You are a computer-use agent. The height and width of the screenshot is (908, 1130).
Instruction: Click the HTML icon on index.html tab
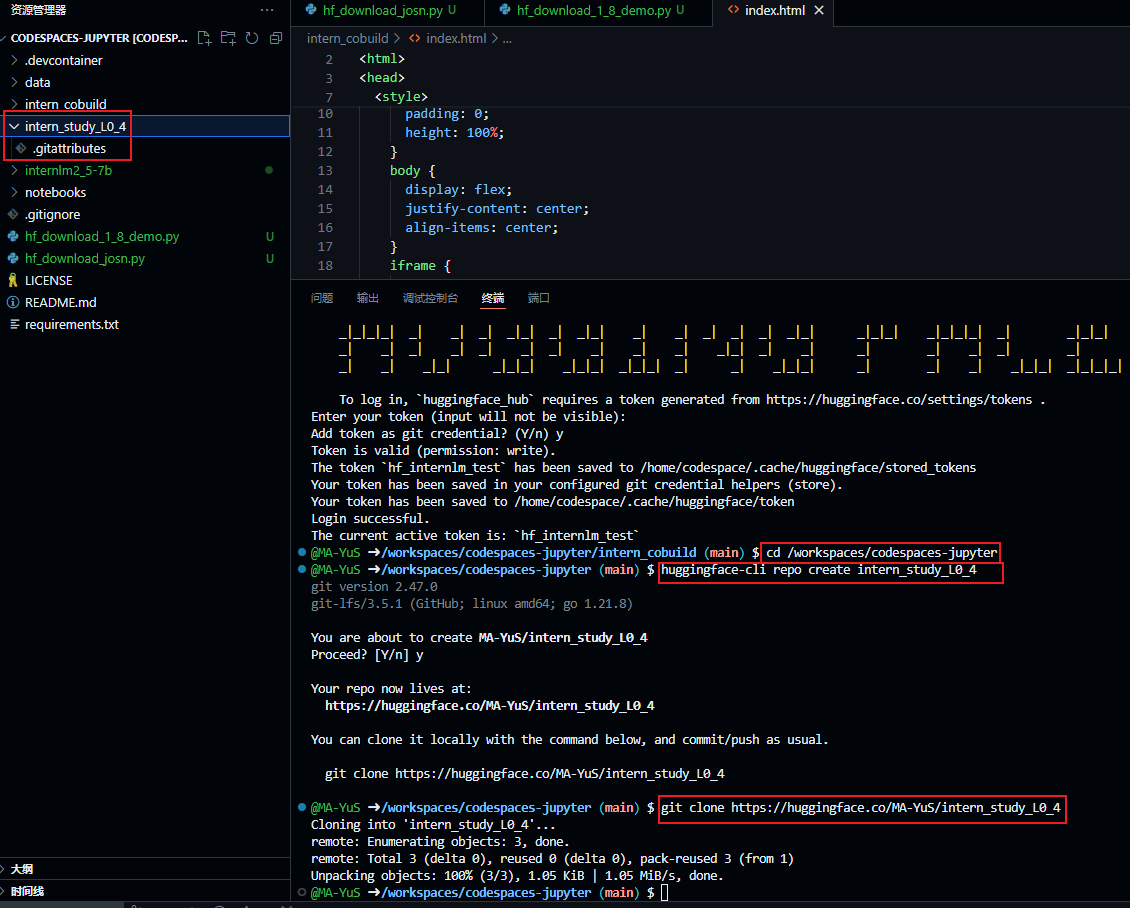733,10
